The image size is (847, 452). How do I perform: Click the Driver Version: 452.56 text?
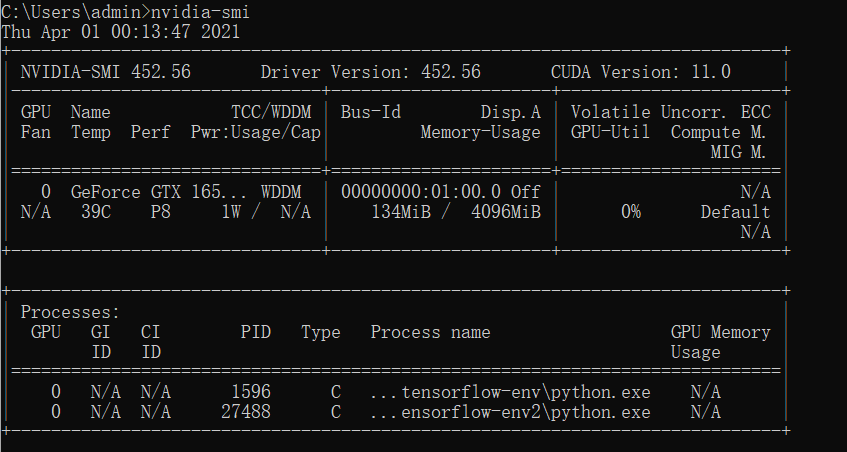point(371,72)
